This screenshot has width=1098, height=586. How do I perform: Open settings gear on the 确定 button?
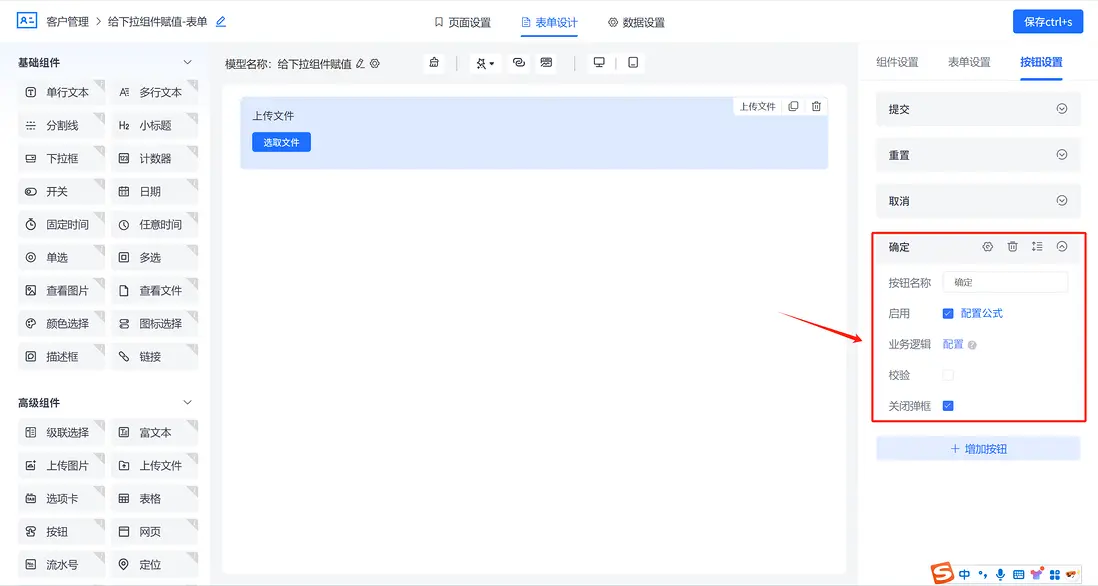pos(988,246)
